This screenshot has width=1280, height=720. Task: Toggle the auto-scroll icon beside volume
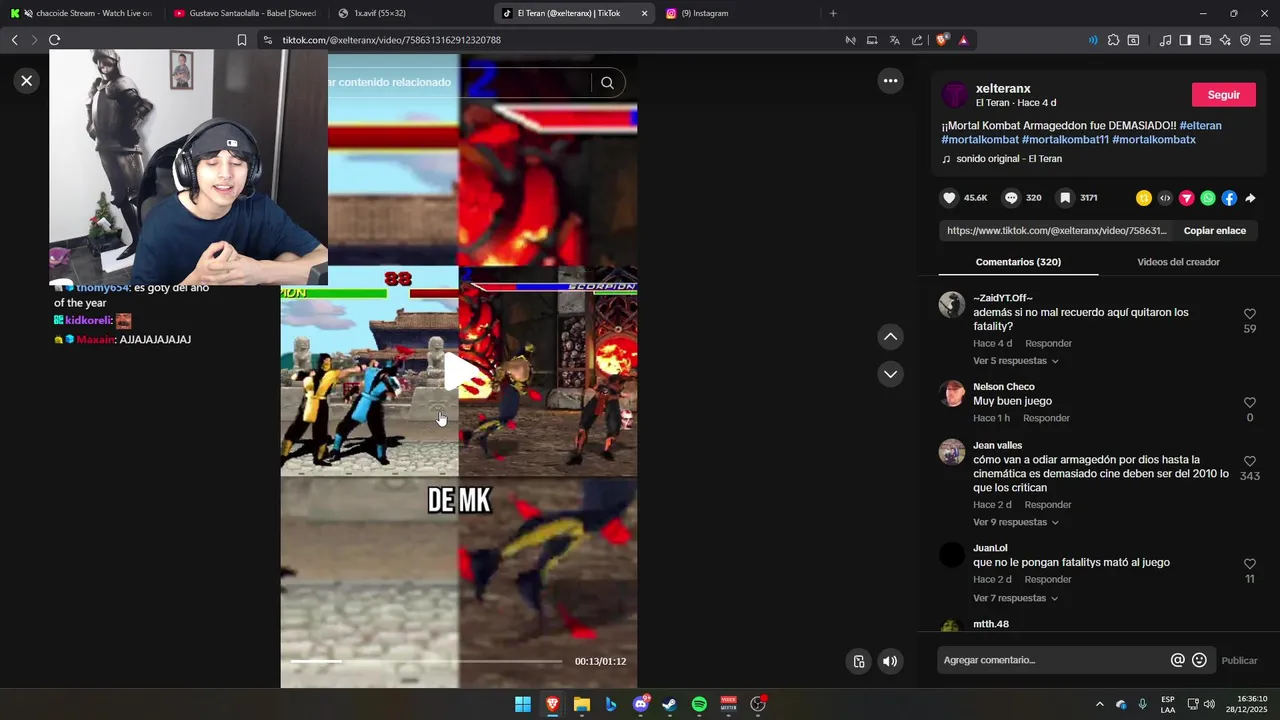(859, 661)
